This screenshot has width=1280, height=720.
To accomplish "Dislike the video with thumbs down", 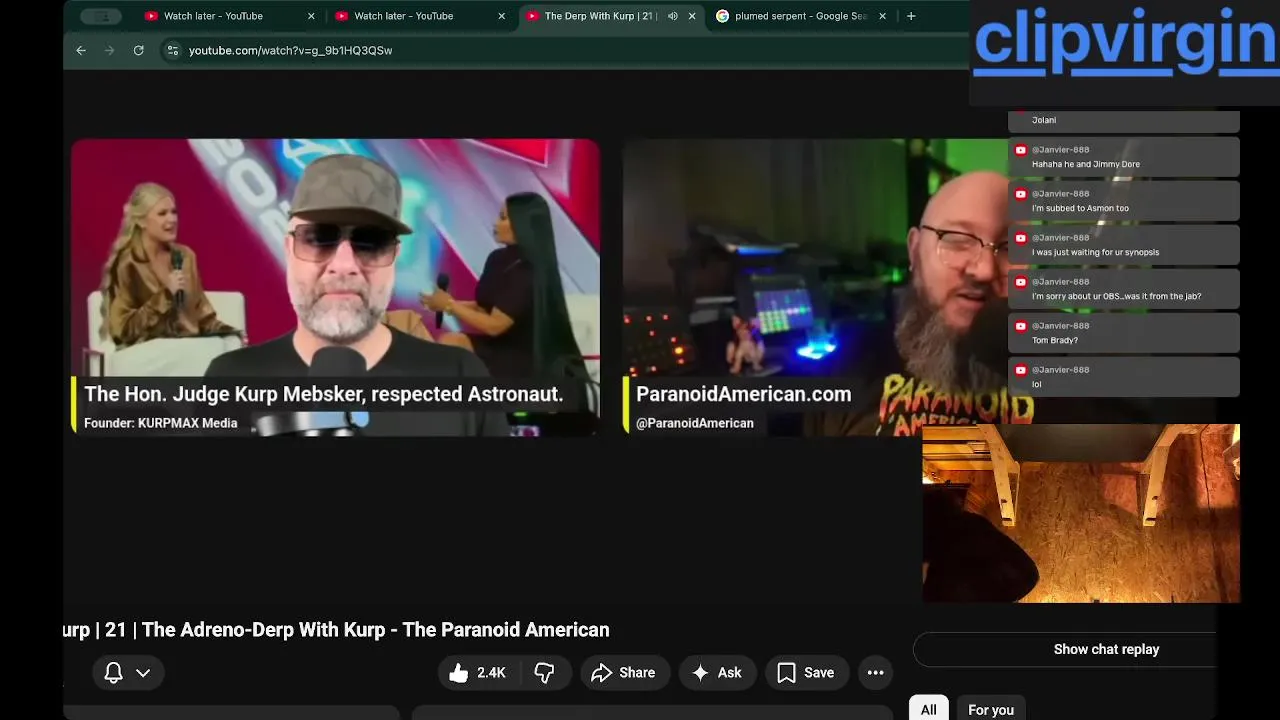I will click(544, 673).
